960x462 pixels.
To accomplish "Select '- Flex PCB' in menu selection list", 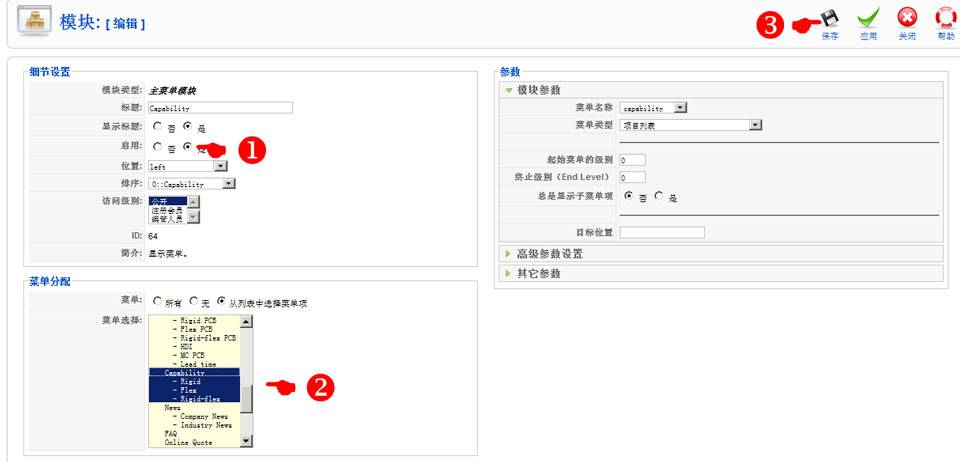I will tap(194, 329).
